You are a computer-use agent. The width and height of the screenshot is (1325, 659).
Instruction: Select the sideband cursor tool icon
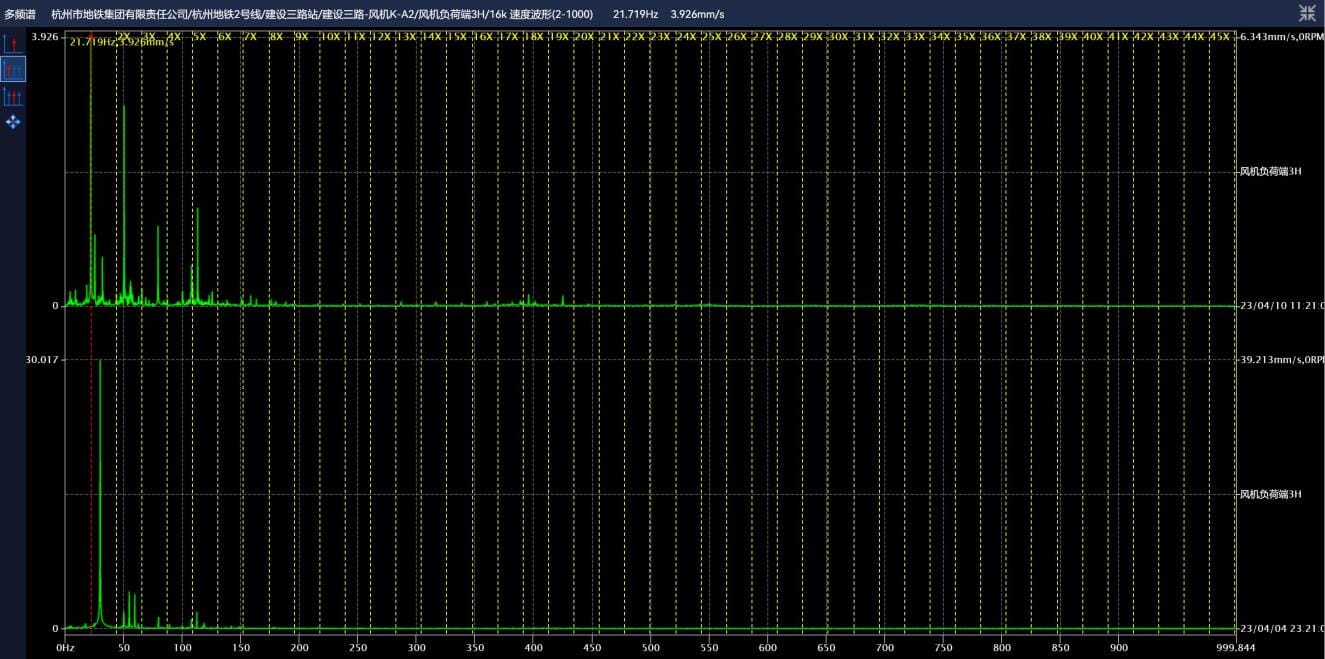13,96
